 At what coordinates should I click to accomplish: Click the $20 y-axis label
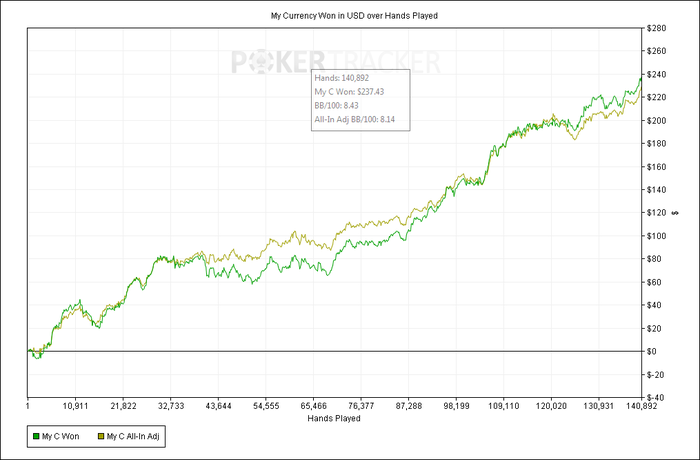pos(654,329)
